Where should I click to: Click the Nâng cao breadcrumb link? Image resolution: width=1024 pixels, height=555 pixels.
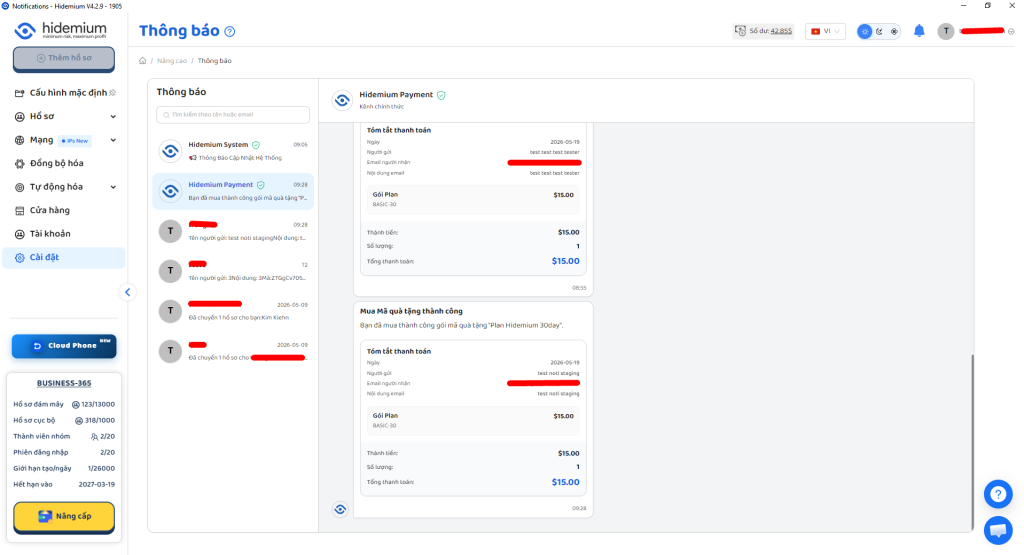[x=172, y=61]
